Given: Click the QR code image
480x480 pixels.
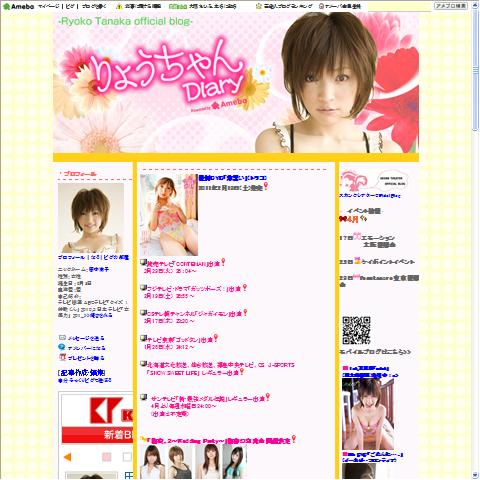Looking at the screenshot, I should click(356, 330).
